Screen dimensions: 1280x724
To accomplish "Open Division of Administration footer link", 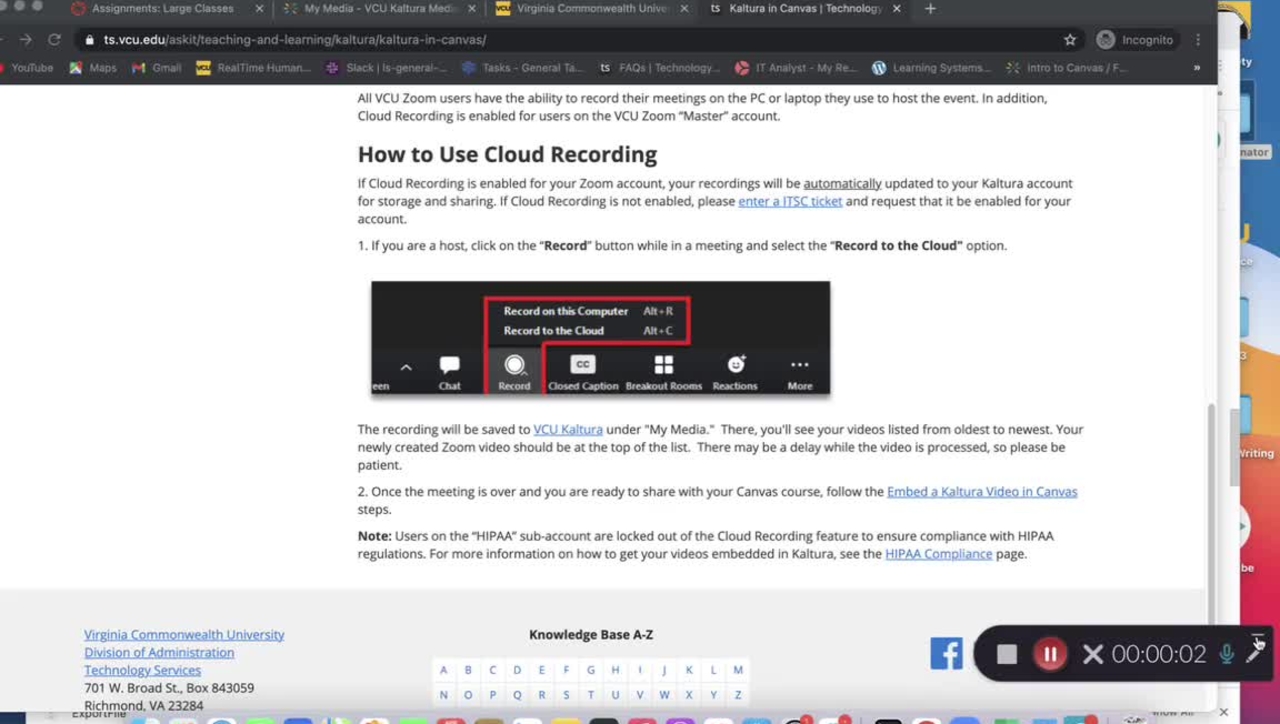I will pyautogui.click(x=159, y=652).
